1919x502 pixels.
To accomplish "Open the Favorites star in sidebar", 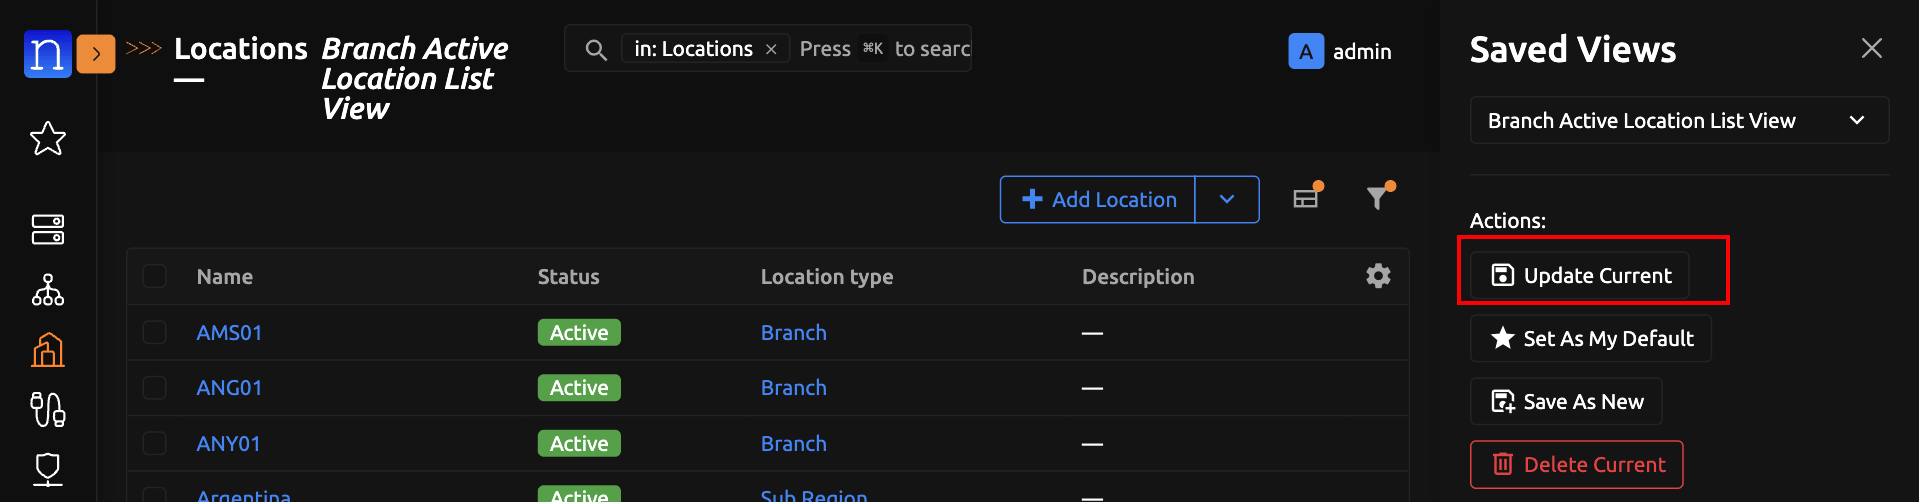I will point(48,139).
